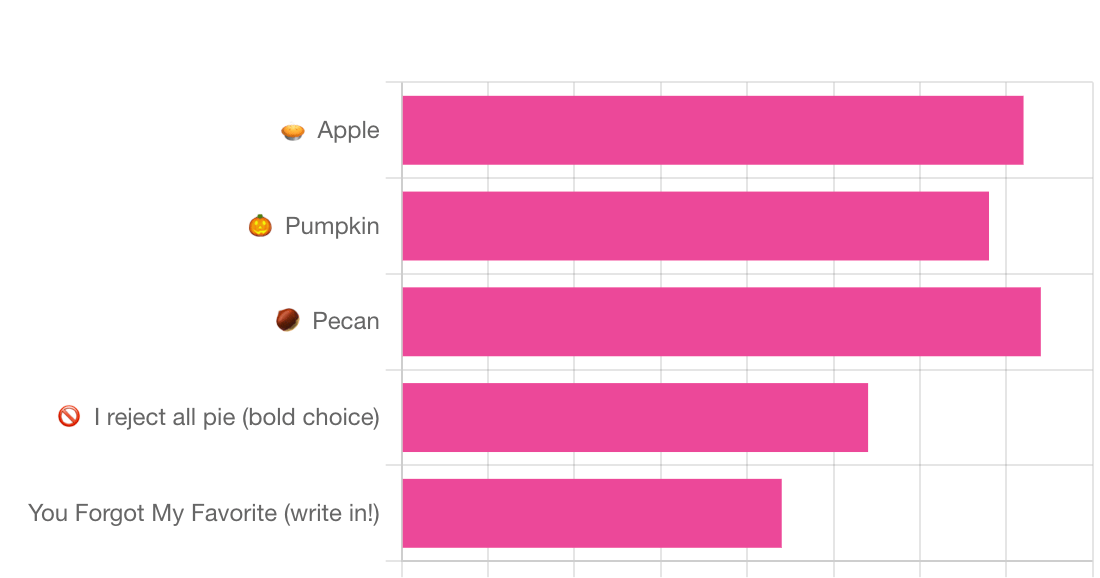Click the shortest bar for write-in favorites
This screenshot has height=578, width=1100.
coord(591,513)
